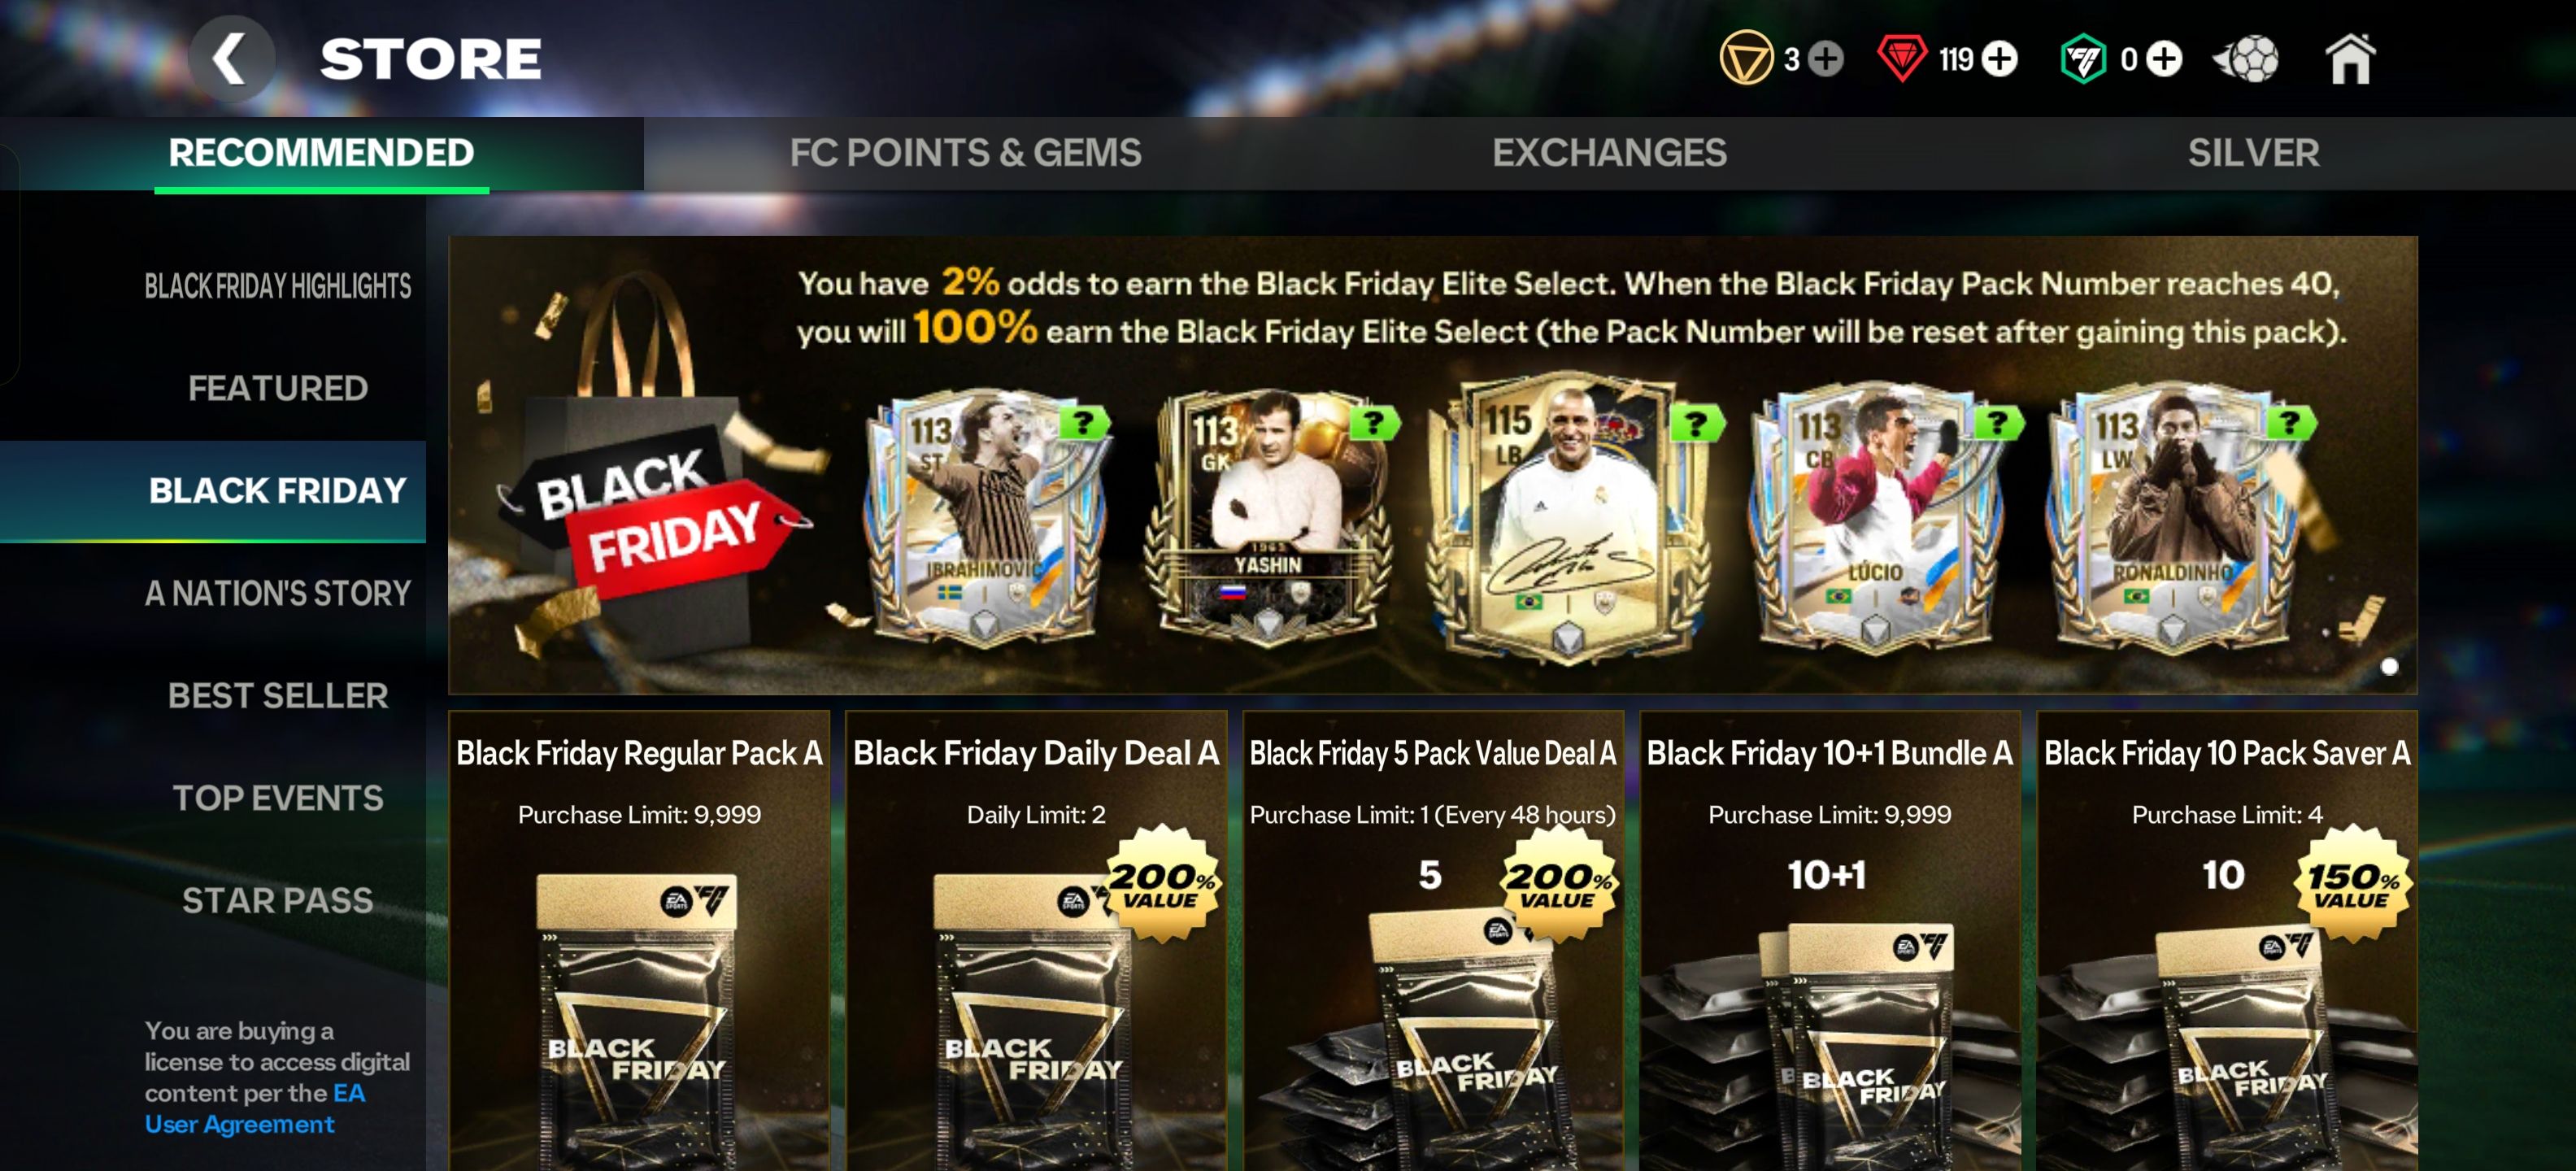Go back using the Store arrow
The width and height of the screenshot is (2576, 1171).
[x=231, y=58]
